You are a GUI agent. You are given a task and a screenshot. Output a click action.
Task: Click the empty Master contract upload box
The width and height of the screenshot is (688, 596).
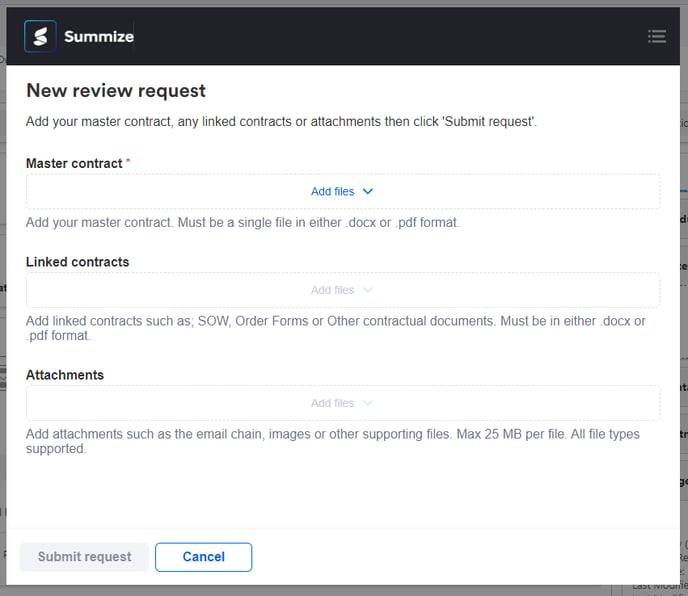150,192
